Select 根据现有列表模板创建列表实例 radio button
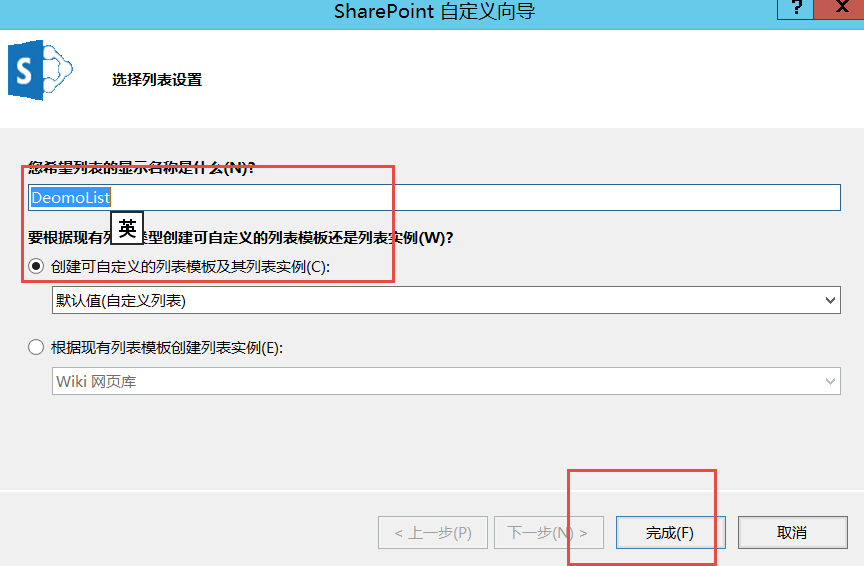The height and width of the screenshot is (566, 864). tap(36, 348)
